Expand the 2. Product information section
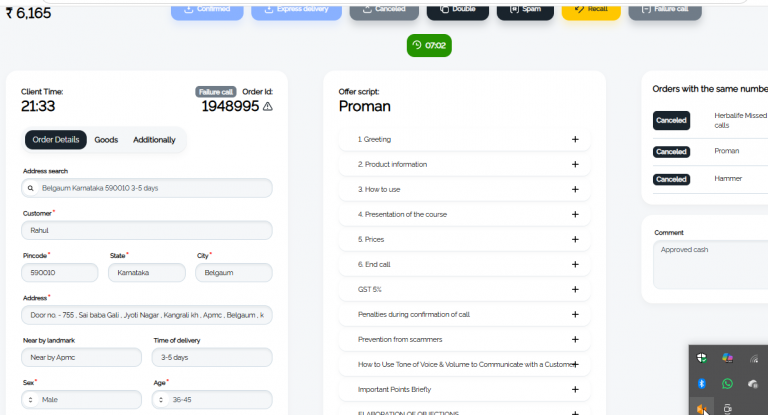Screen dimensions: 768x415 click(464, 165)
